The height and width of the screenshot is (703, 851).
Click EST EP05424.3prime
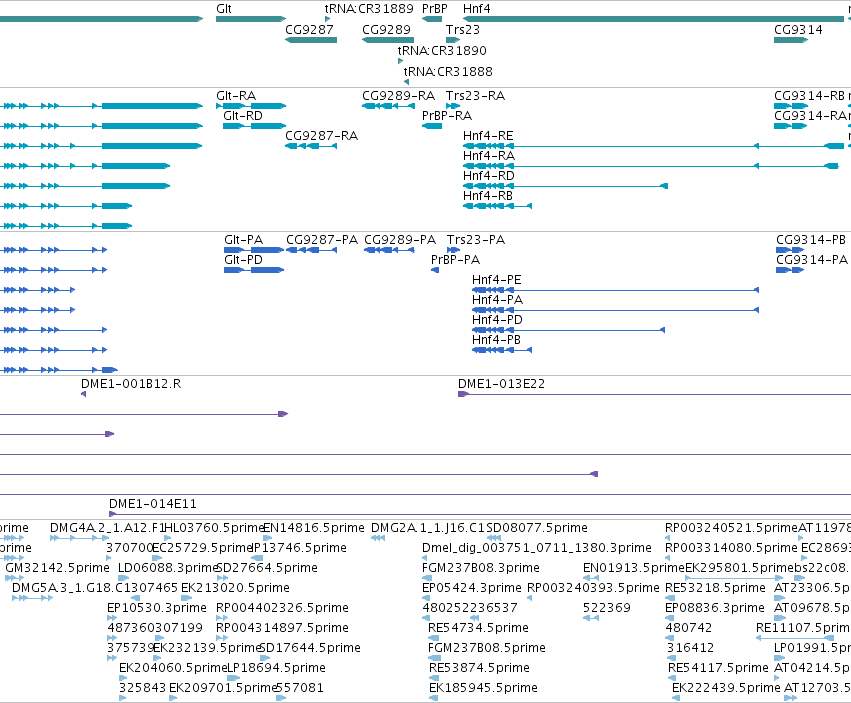point(472,588)
